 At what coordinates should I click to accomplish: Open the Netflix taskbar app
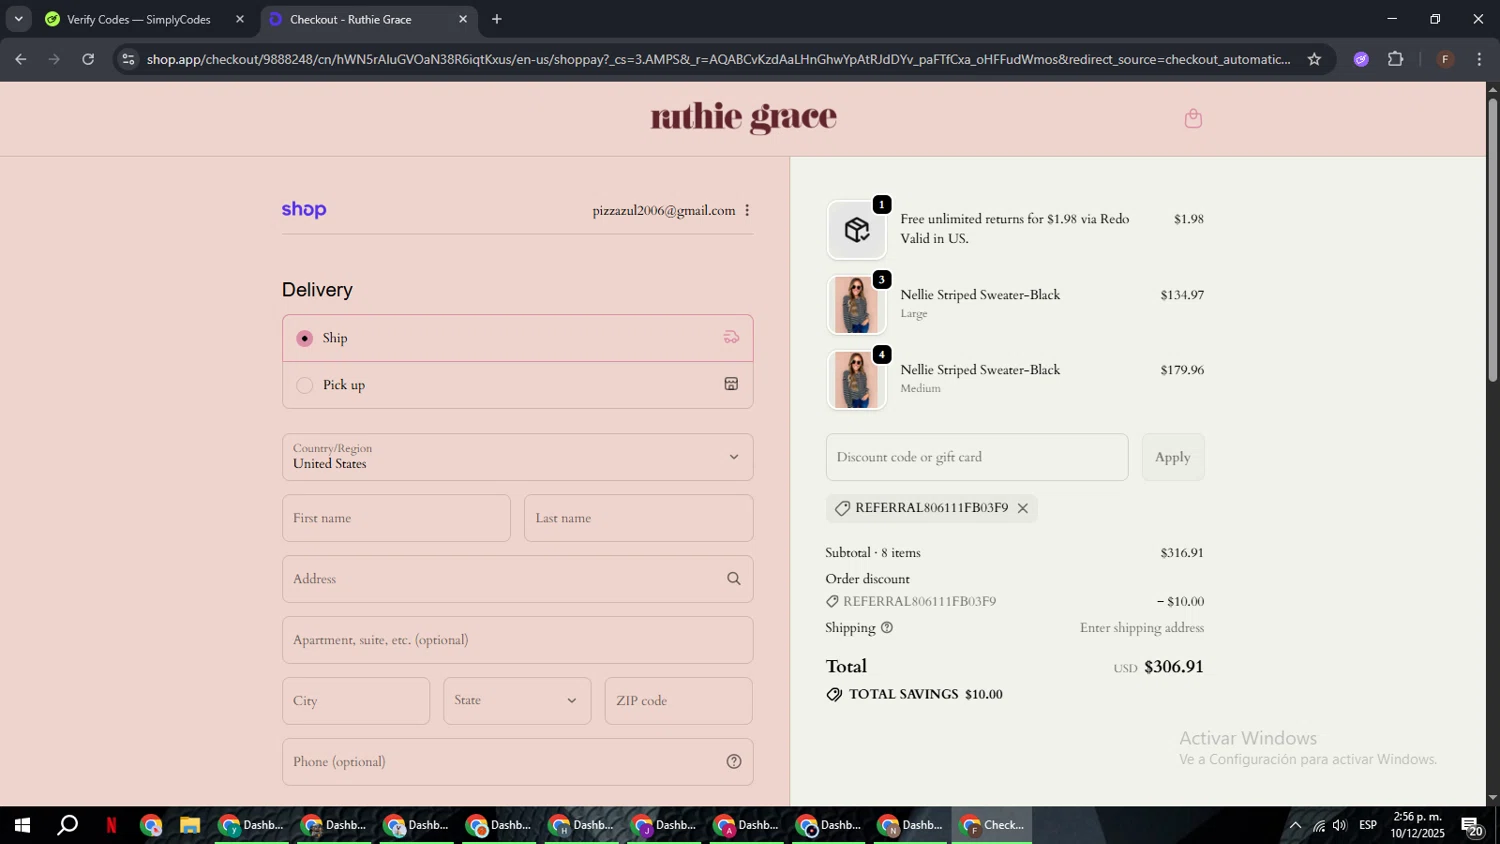(x=111, y=826)
